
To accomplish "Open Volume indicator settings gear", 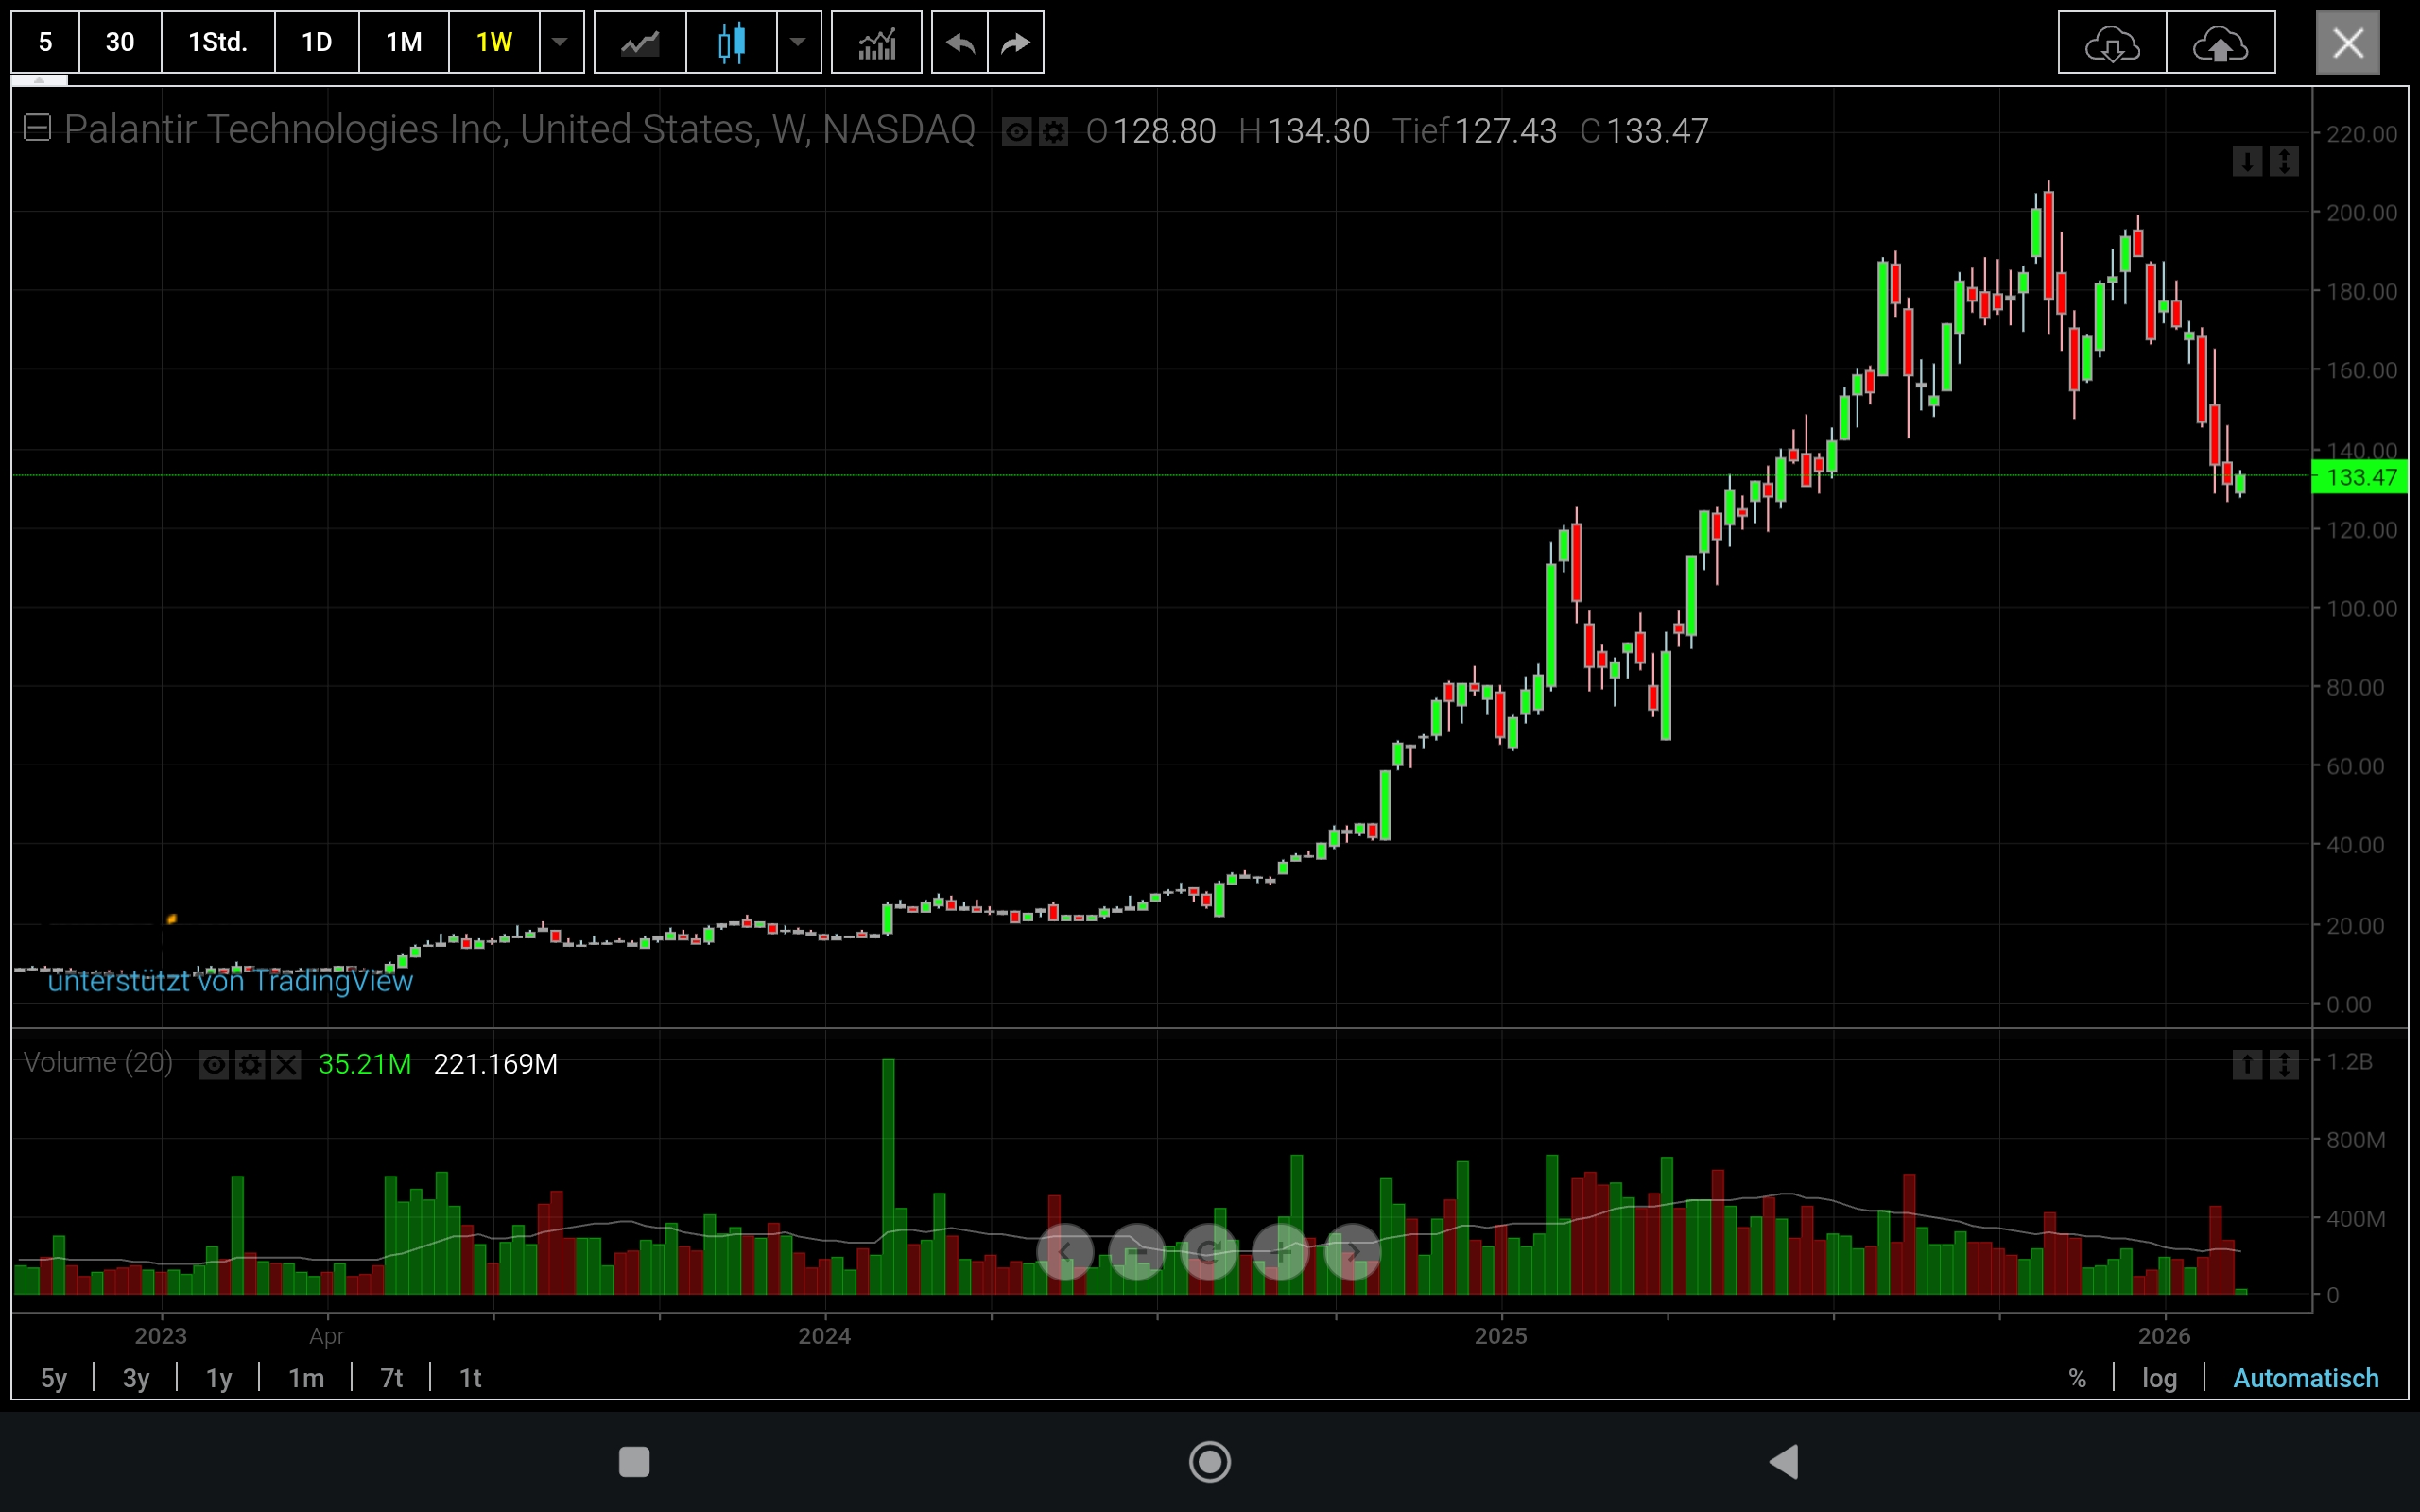I will 250,1065.
